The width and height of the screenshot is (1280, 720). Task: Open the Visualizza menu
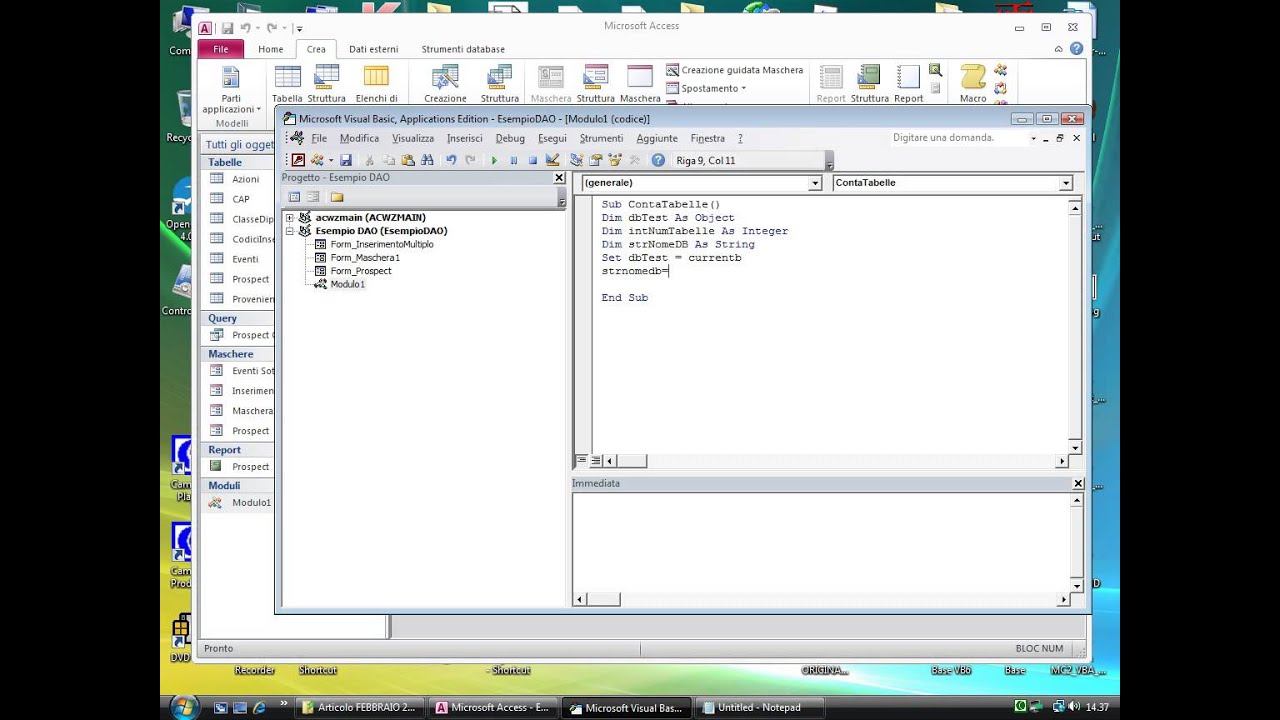[x=413, y=138]
